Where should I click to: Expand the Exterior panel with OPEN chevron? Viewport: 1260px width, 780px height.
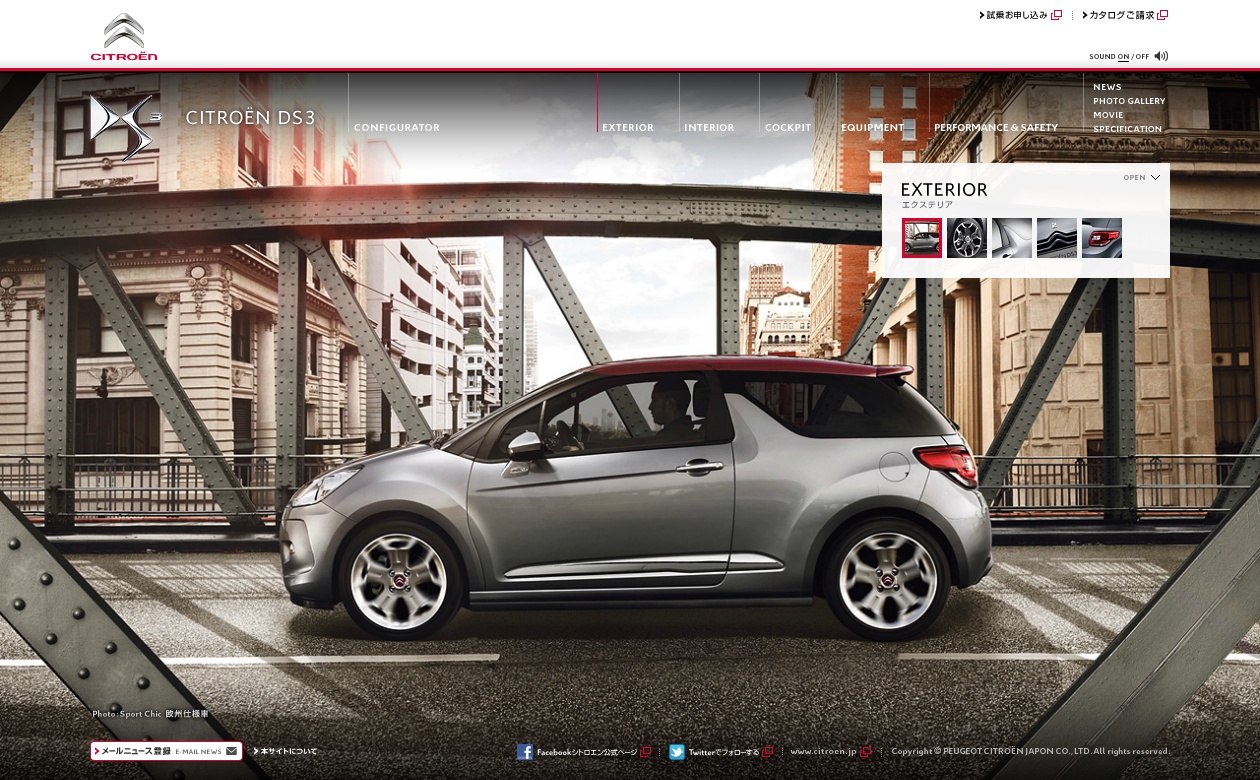(1142, 178)
